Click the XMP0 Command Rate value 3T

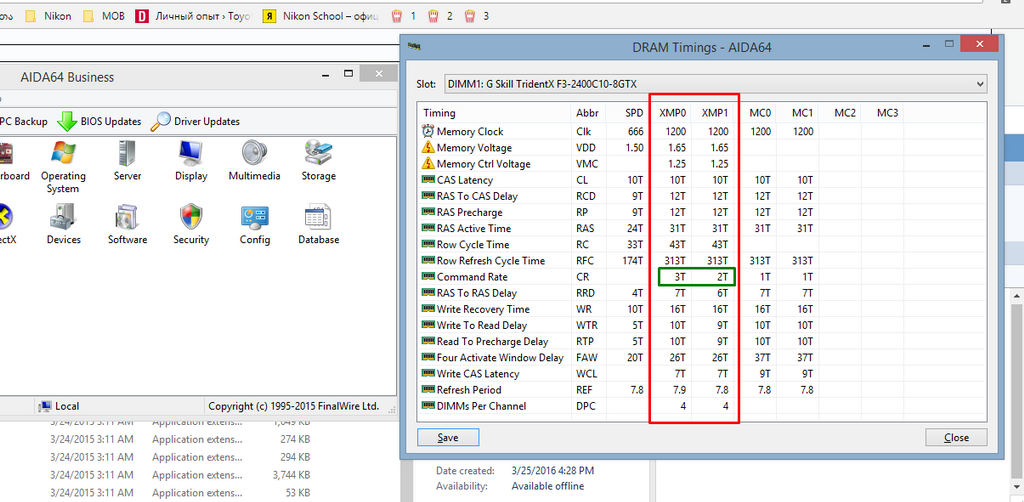point(679,277)
